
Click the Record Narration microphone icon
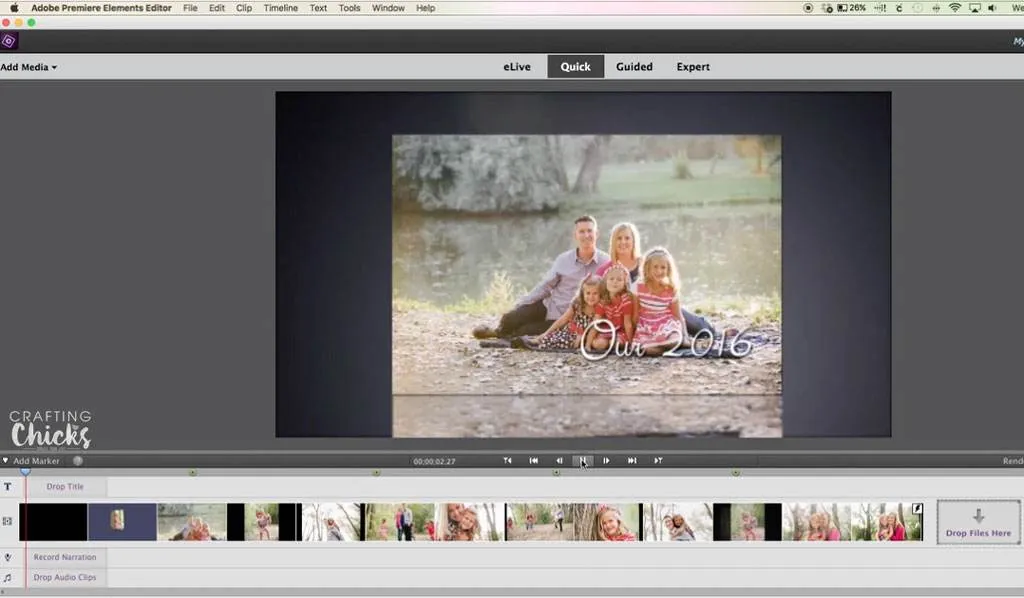(8, 556)
